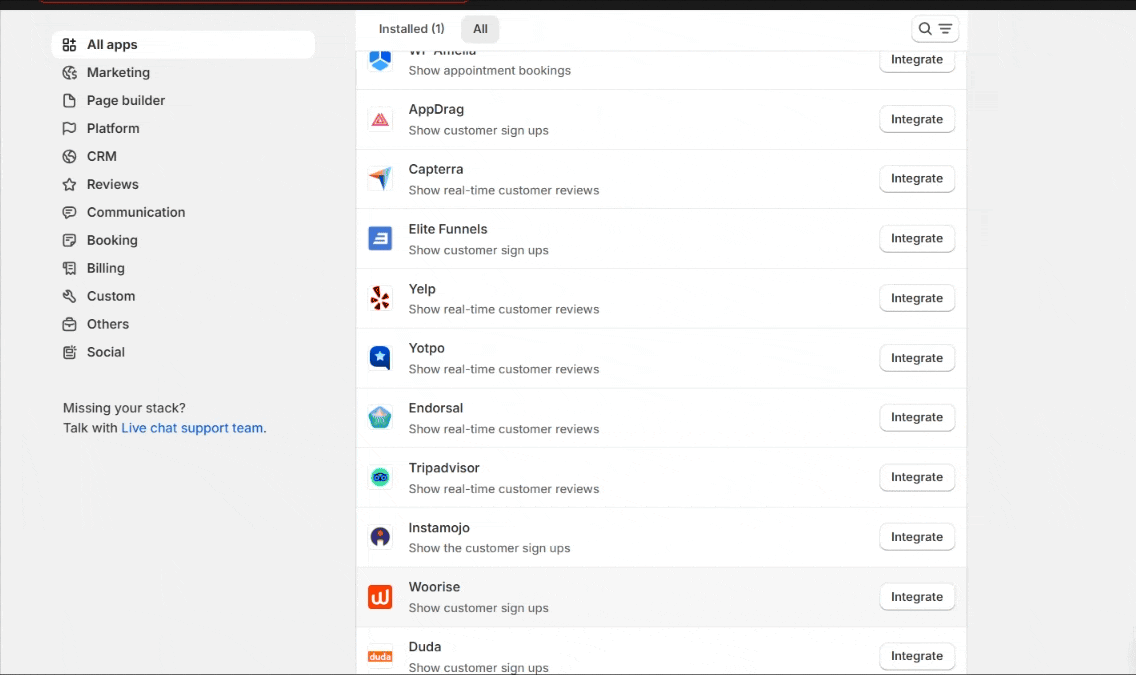The image size is (1136, 675).
Task: Open the filter lines icon
Action: [x=945, y=29]
